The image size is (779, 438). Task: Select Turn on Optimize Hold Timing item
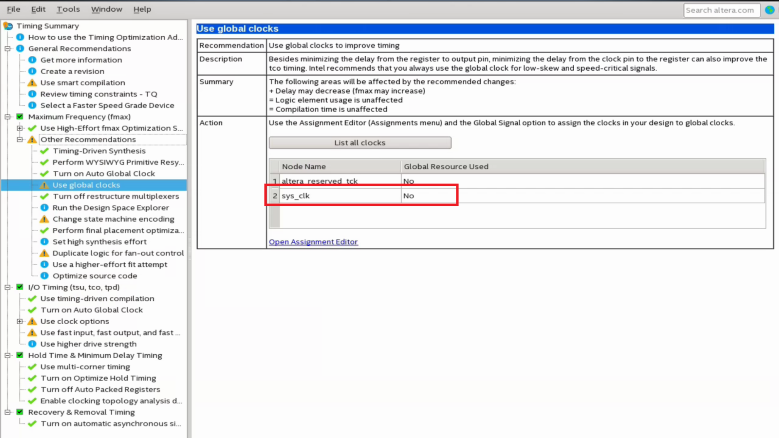pos(98,378)
